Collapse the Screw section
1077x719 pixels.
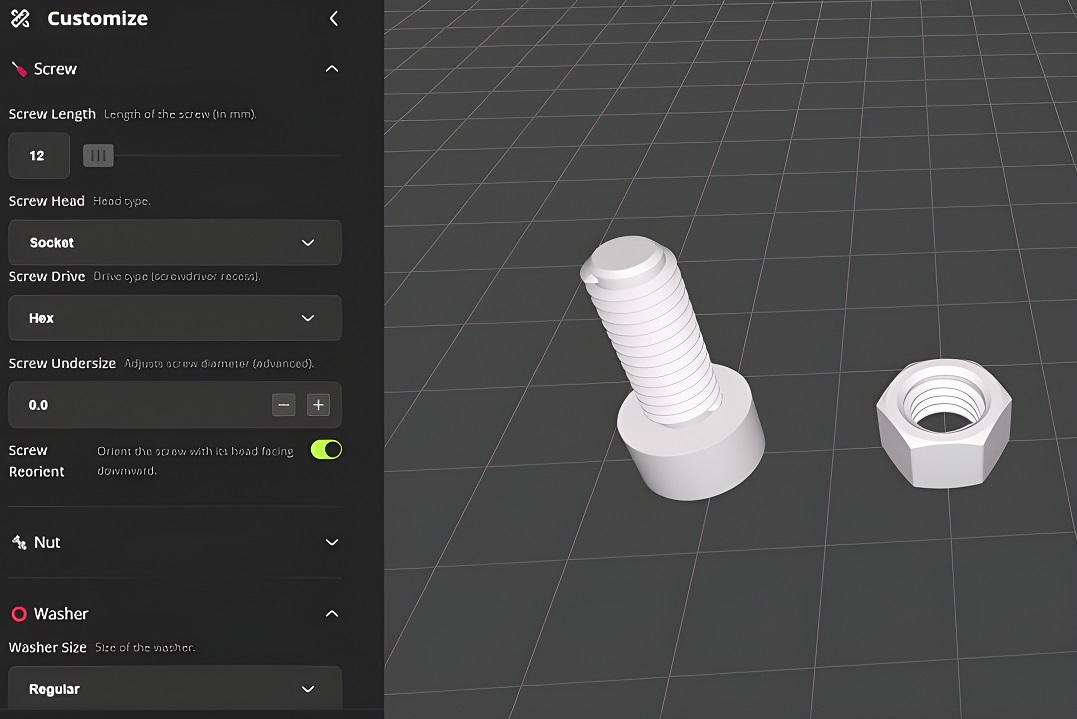pyautogui.click(x=332, y=69)
